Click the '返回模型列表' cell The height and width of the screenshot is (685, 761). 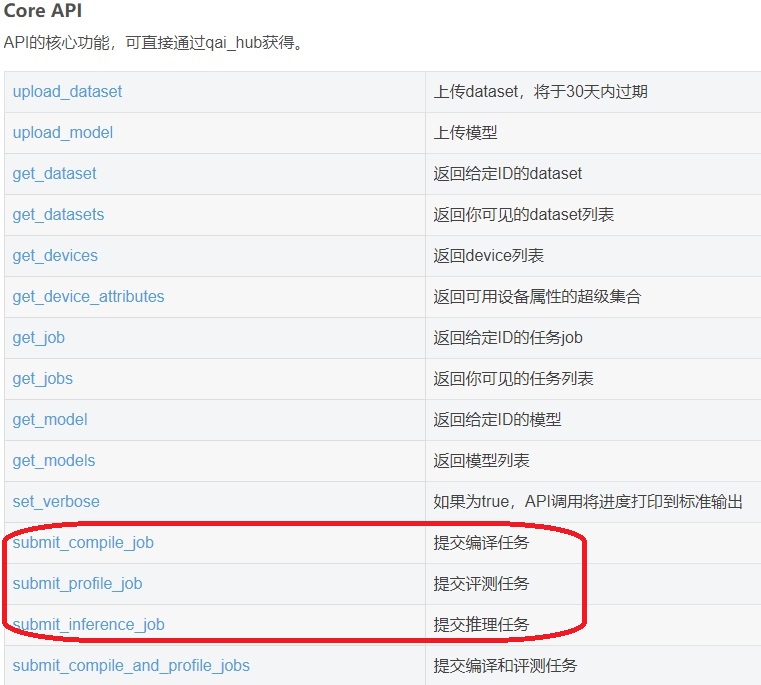point(481,461)
